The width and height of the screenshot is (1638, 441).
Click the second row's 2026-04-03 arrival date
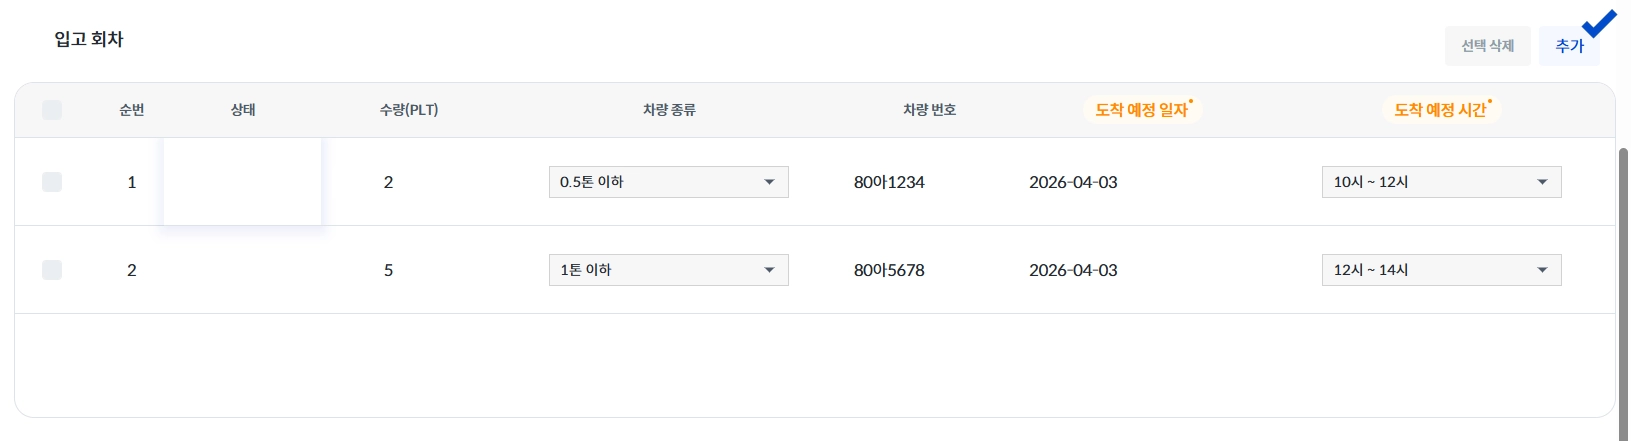1073,270
